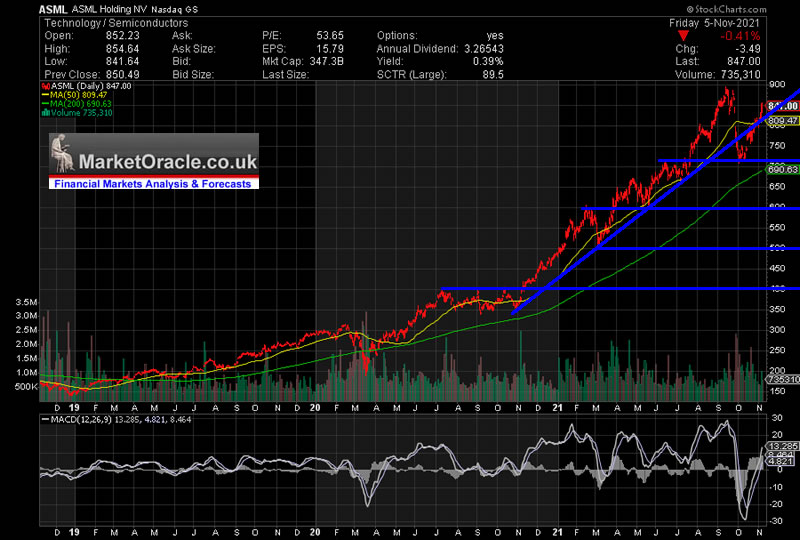
Task: Click the Financial Markets Analysis & Forecasts tagline
Action: tap(153, 184)
